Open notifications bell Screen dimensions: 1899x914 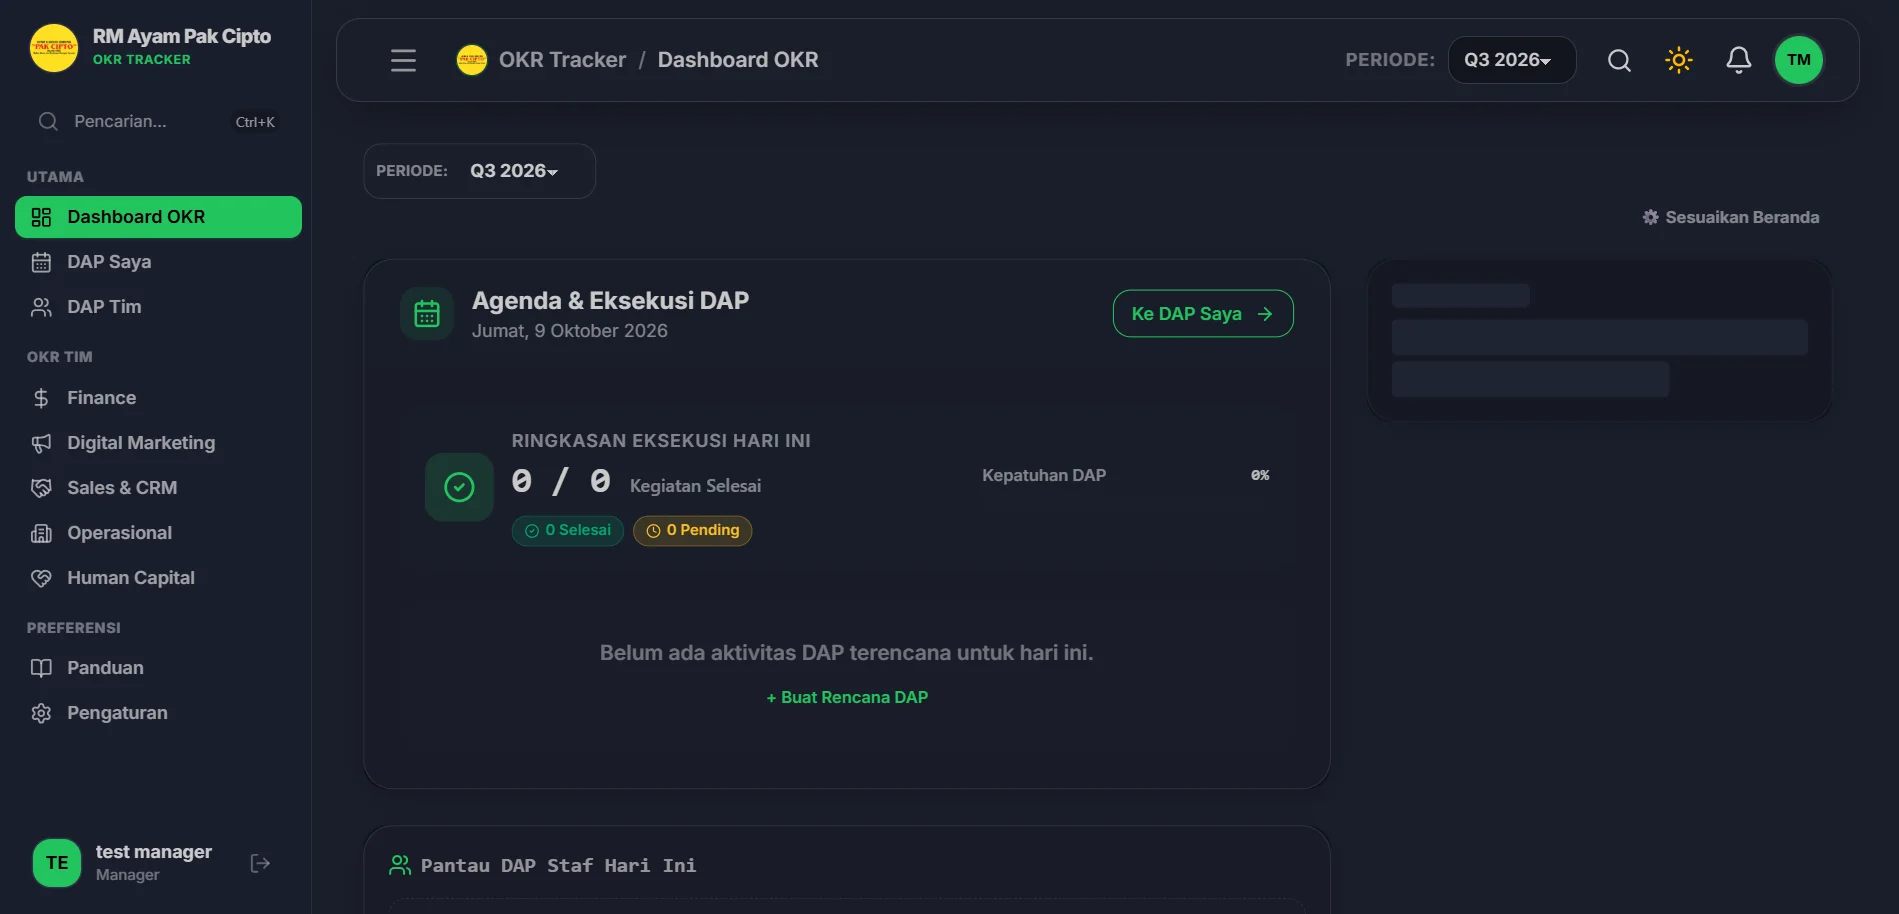tap(1739, 60)
